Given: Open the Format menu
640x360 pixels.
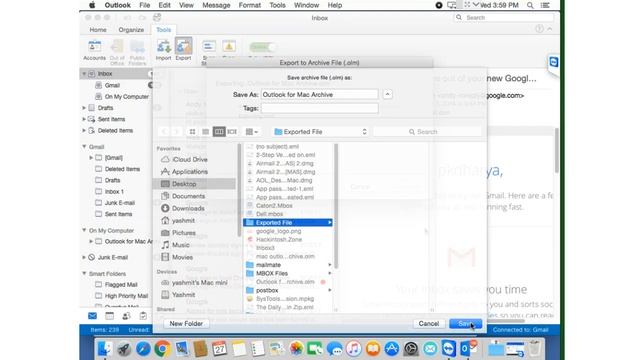Looking at the screenshot, I should click(249, 5).
